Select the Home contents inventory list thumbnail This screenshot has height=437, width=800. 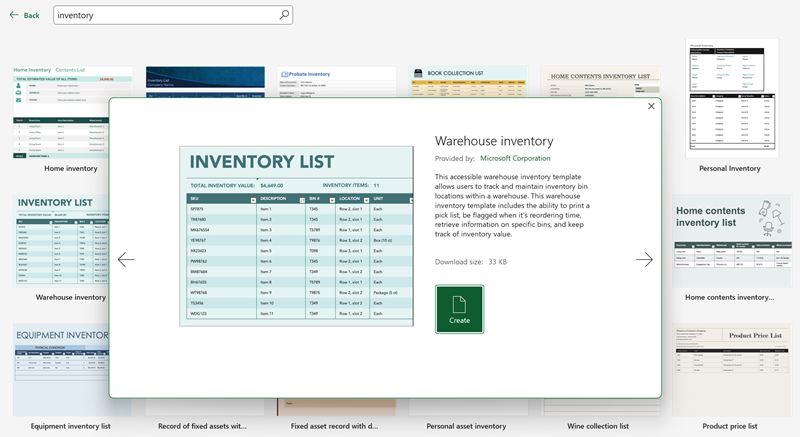click(x=732, y=241)
